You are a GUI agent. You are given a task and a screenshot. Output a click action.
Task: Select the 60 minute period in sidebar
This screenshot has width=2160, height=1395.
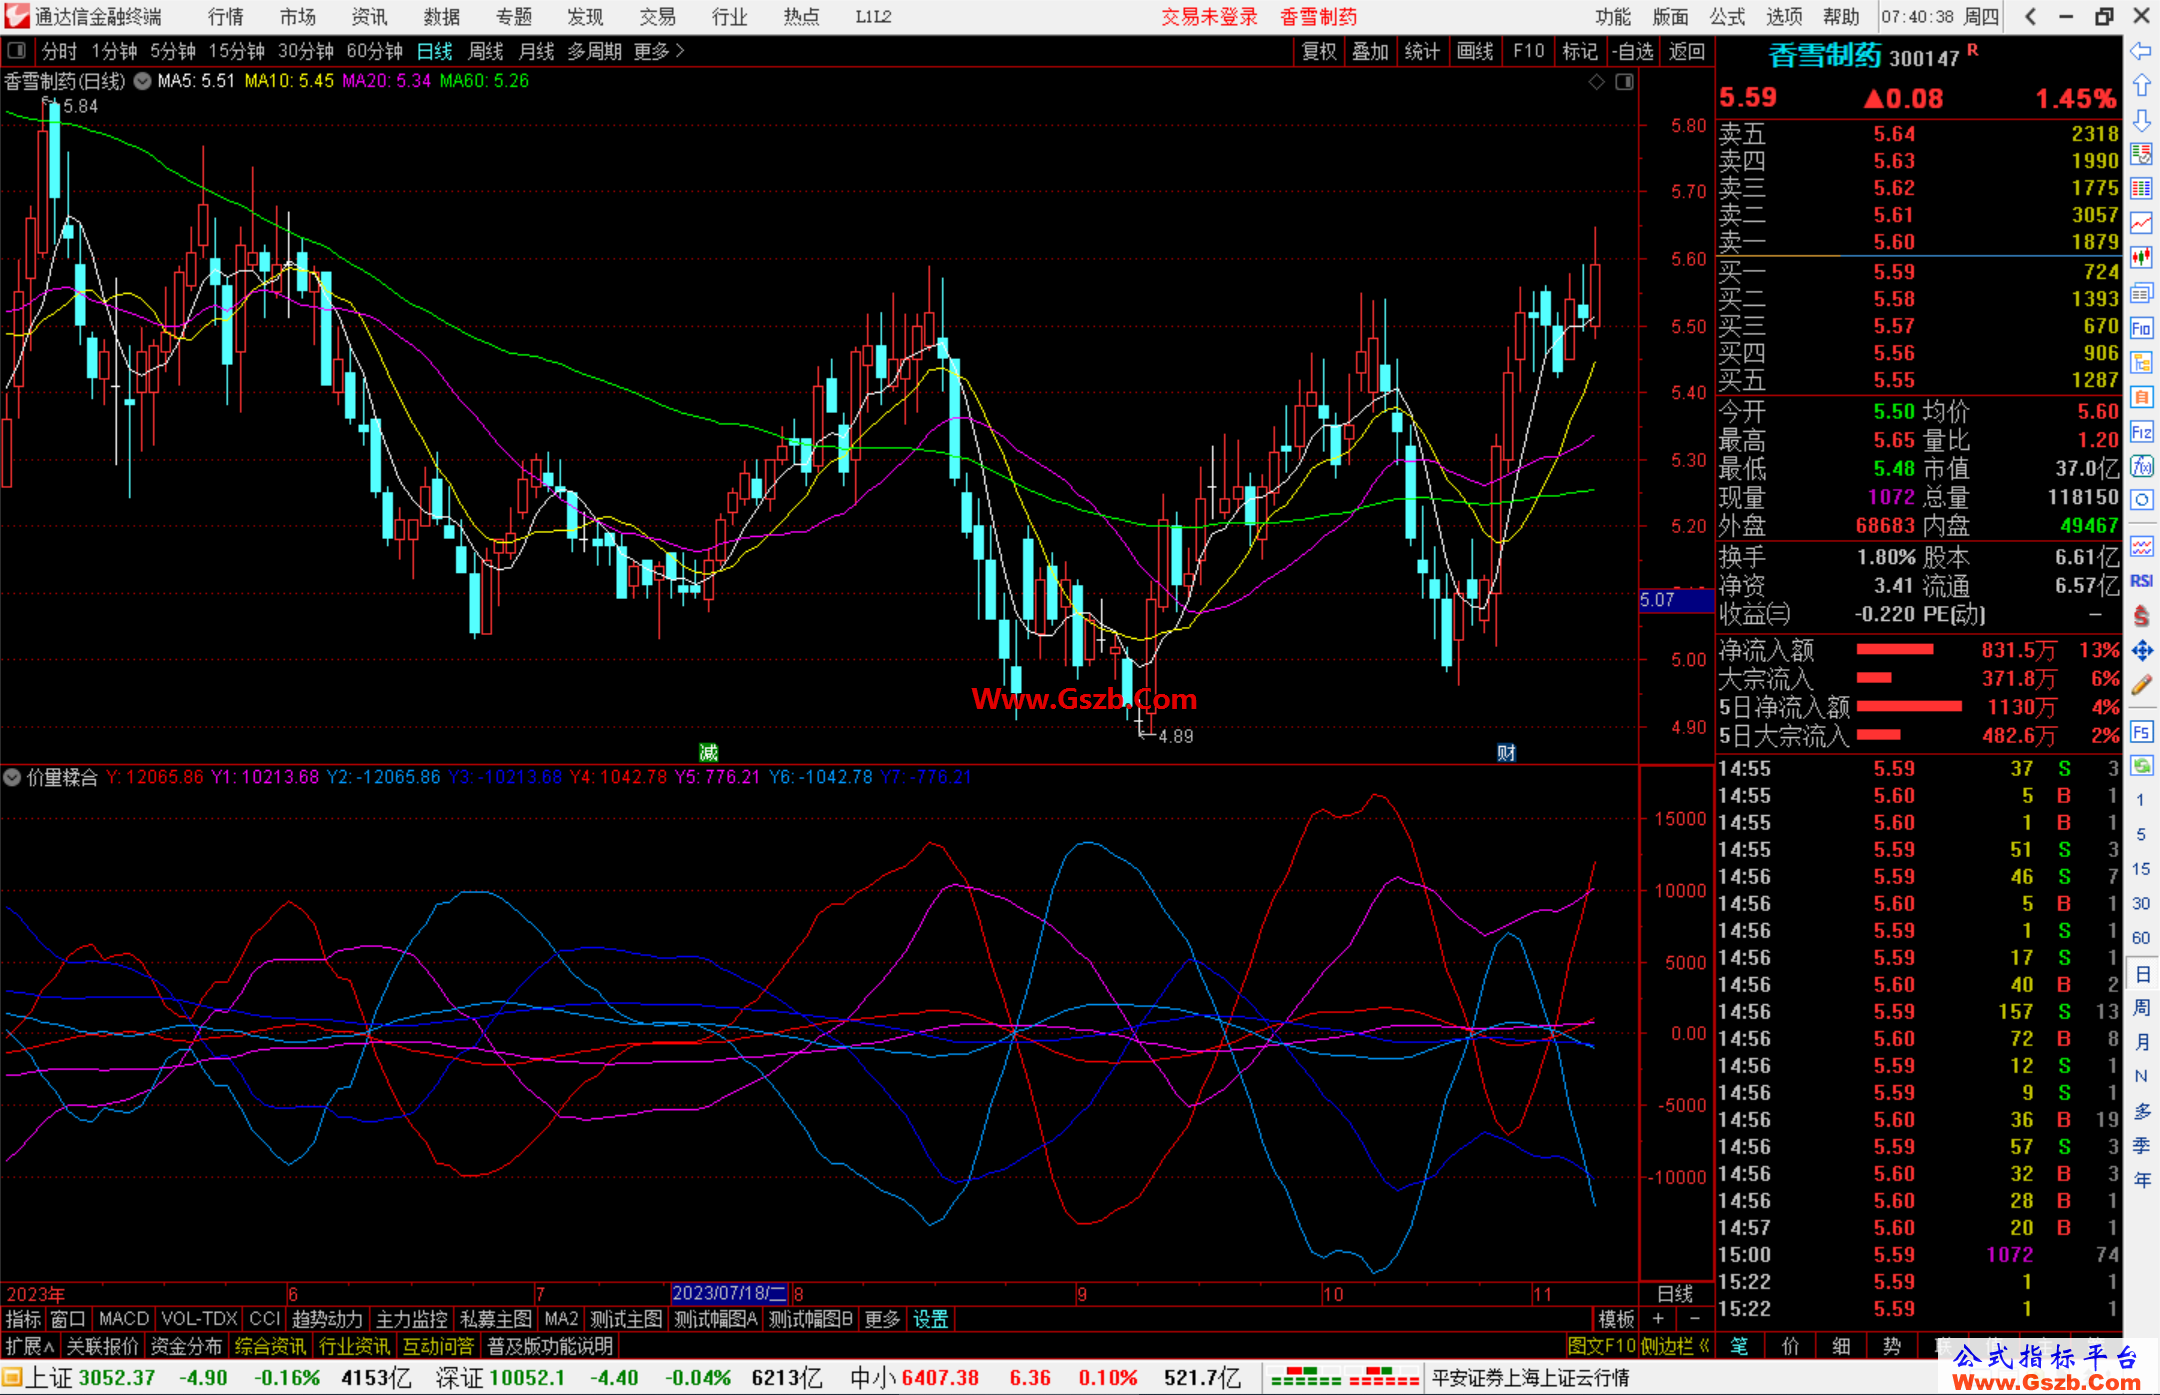[x=2140, y=938]
